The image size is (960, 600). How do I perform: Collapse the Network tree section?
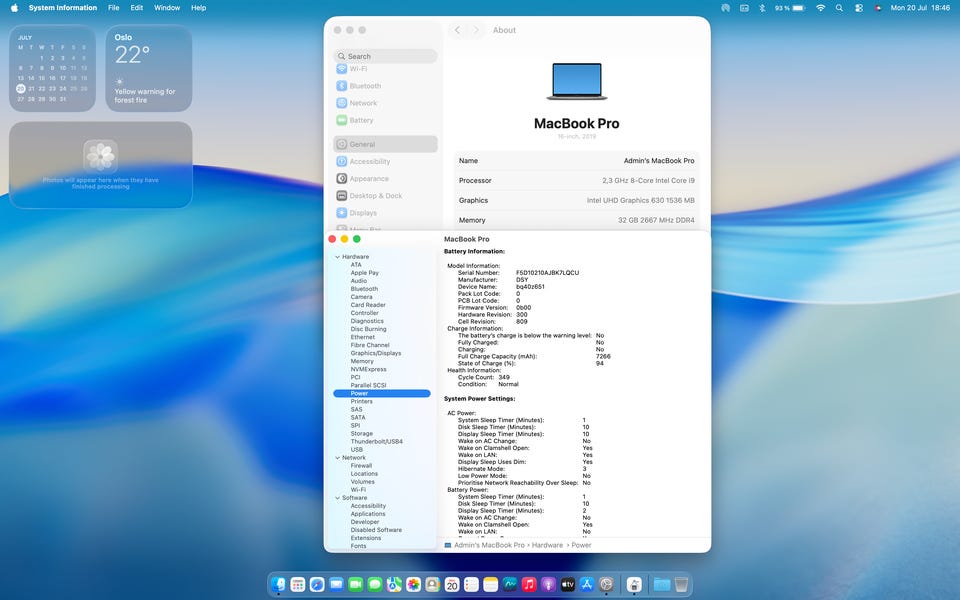pyautogui.click(x=337, y=458)
